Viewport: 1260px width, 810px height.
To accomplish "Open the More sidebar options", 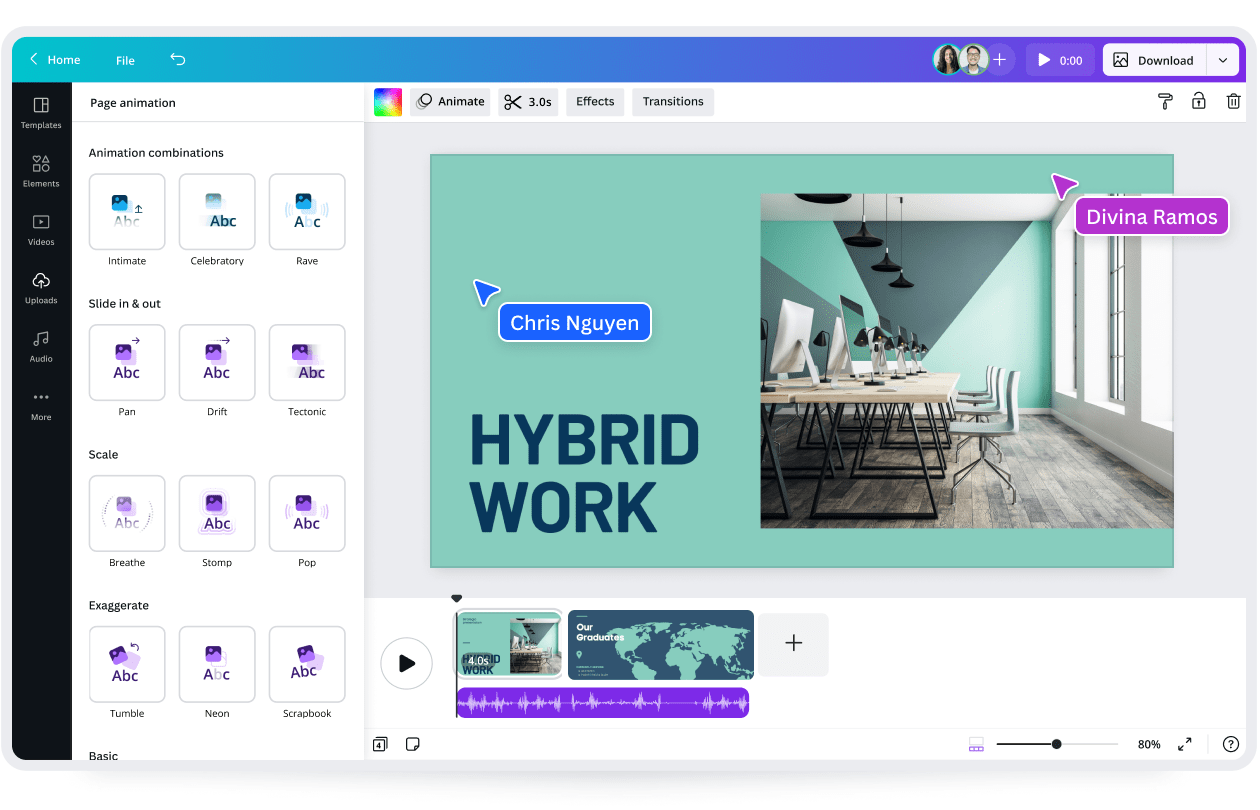I will click(41, 403).
